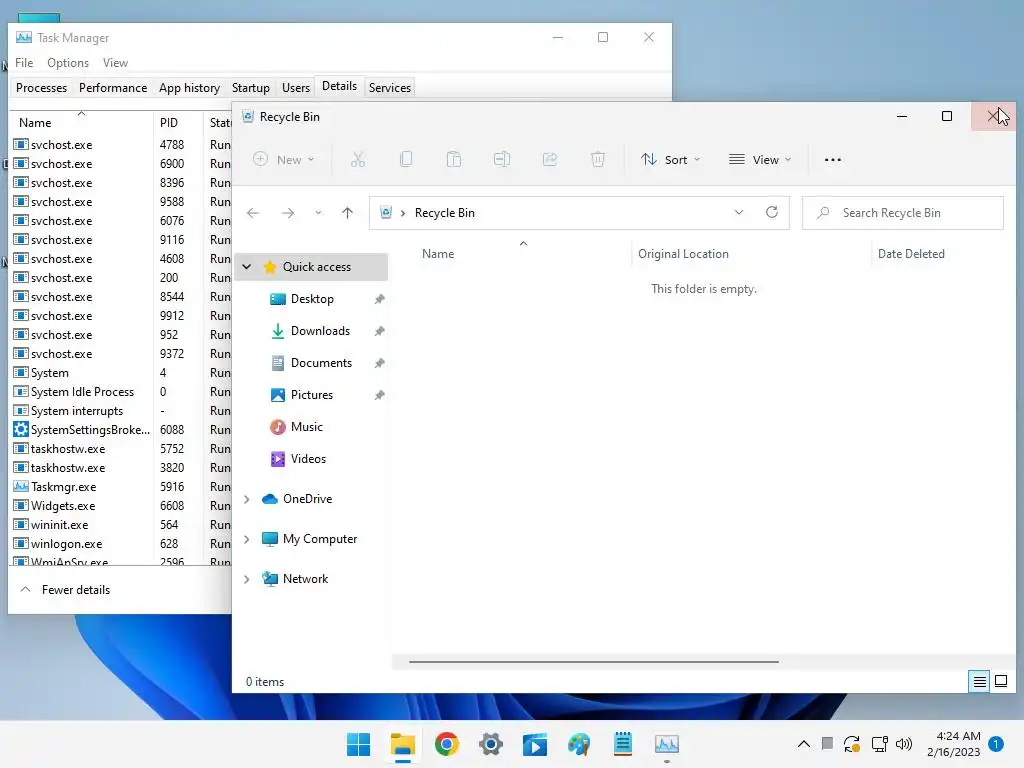Click the Share icon in Recycle Bin toolbar
1024x768 pixels.
tap(550, 159)
